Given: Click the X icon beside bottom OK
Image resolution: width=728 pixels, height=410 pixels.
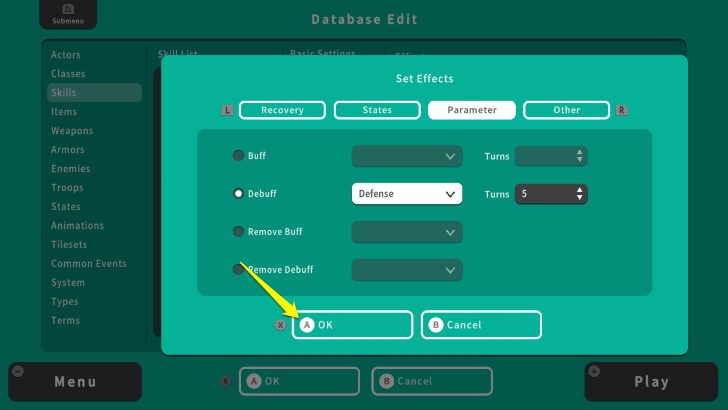Looking at the screenshot, I should [x=226, y=381].
